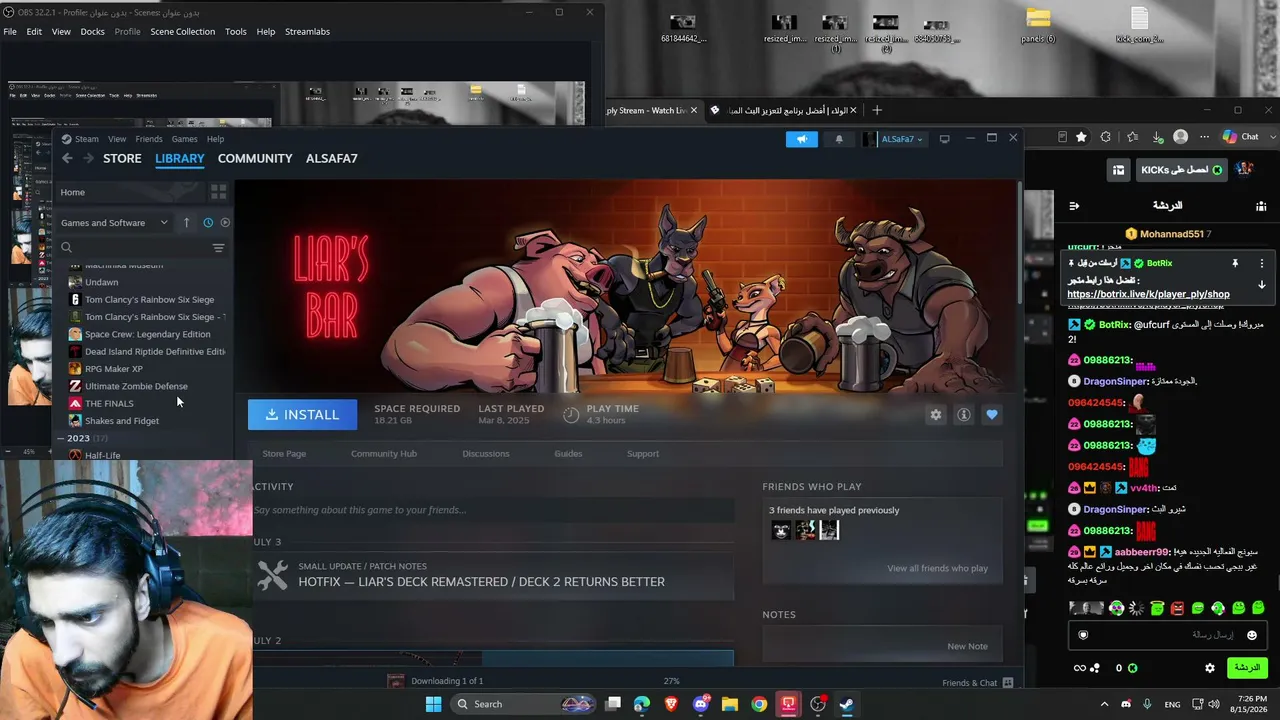View all friends who play

click(937, 568)
